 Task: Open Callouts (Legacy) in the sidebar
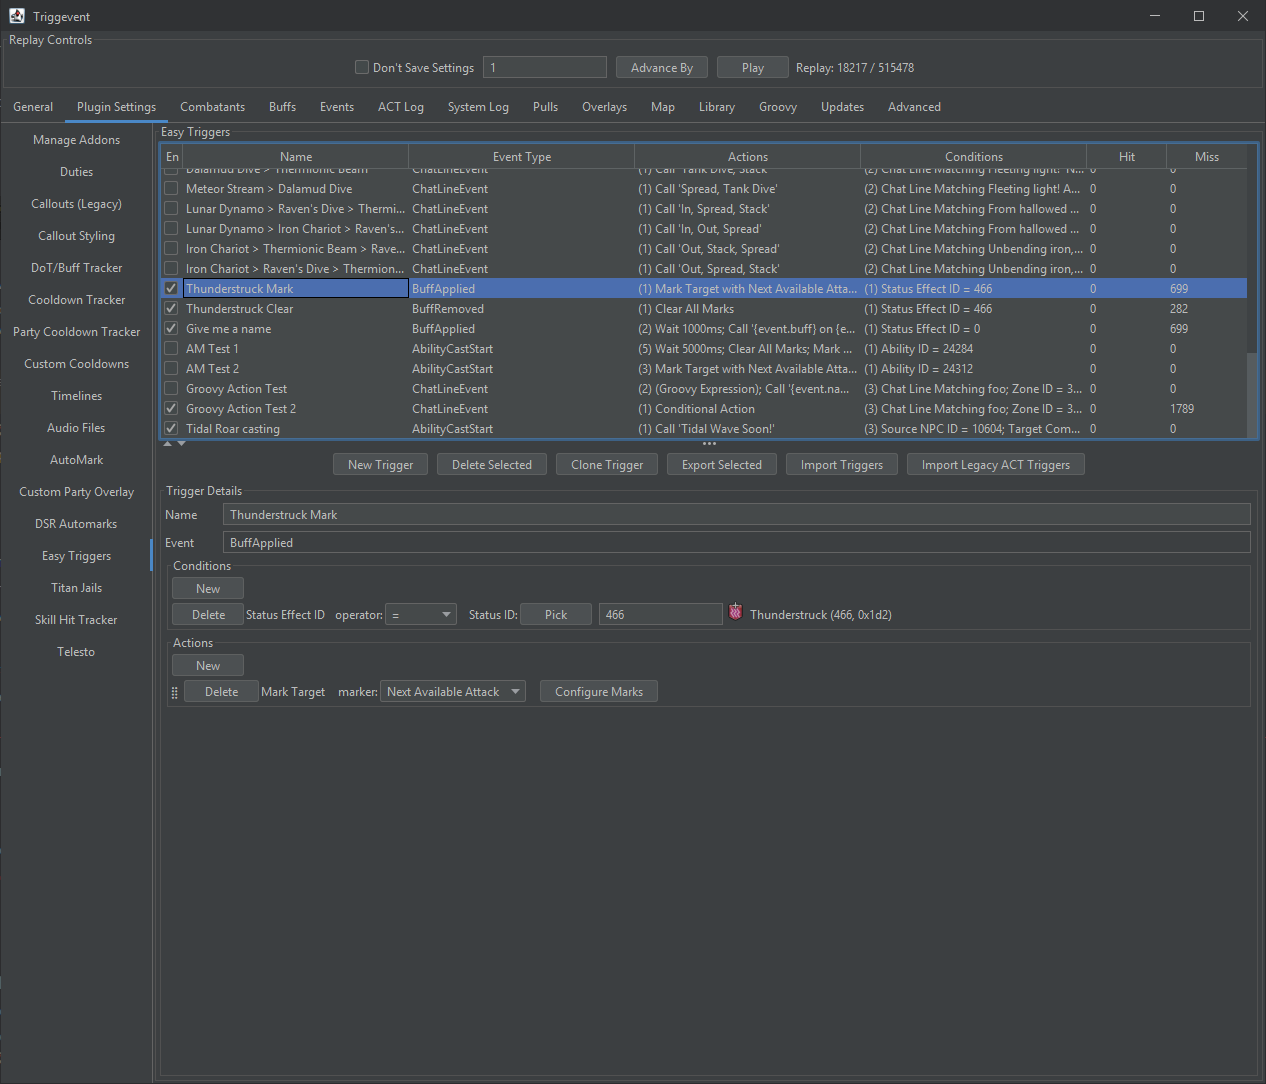(x=77, y=204)
